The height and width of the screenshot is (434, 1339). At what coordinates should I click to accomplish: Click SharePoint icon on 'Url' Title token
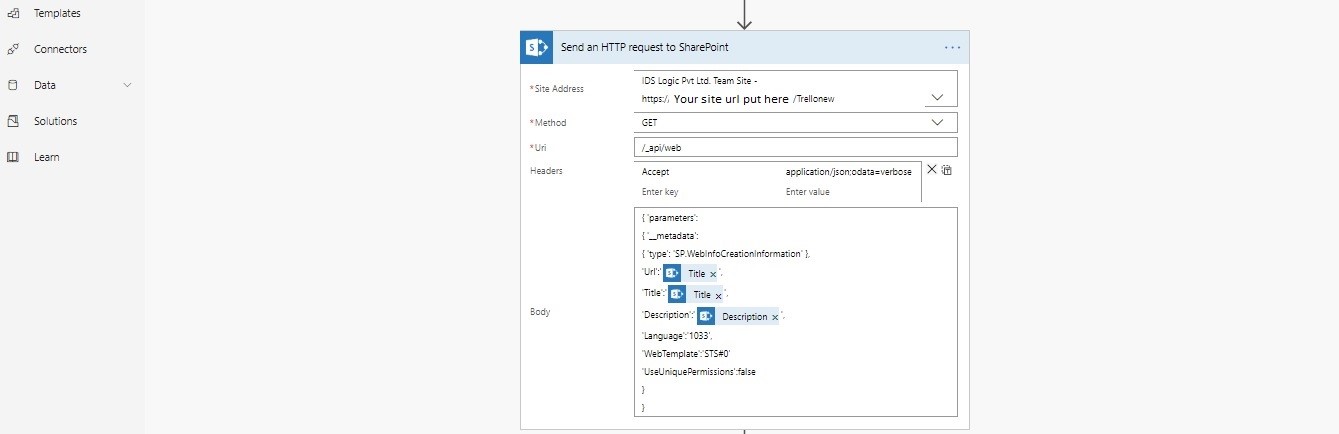coord(672,273)
